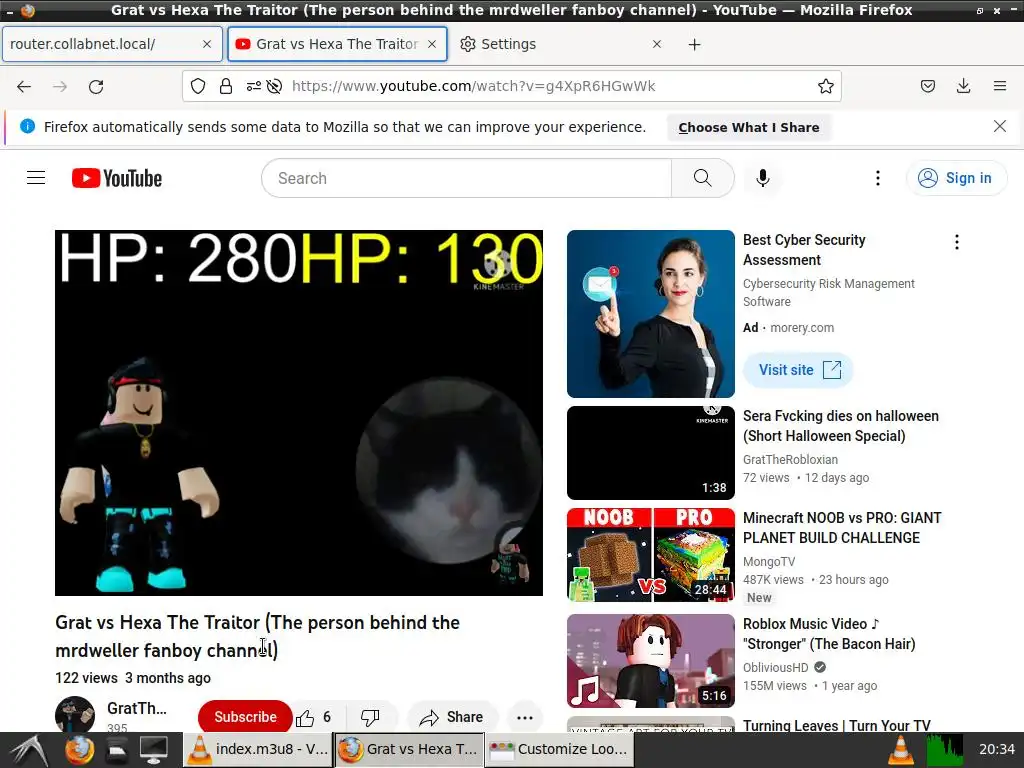Switch to the router.collabnet.local tab

[112, 44]
